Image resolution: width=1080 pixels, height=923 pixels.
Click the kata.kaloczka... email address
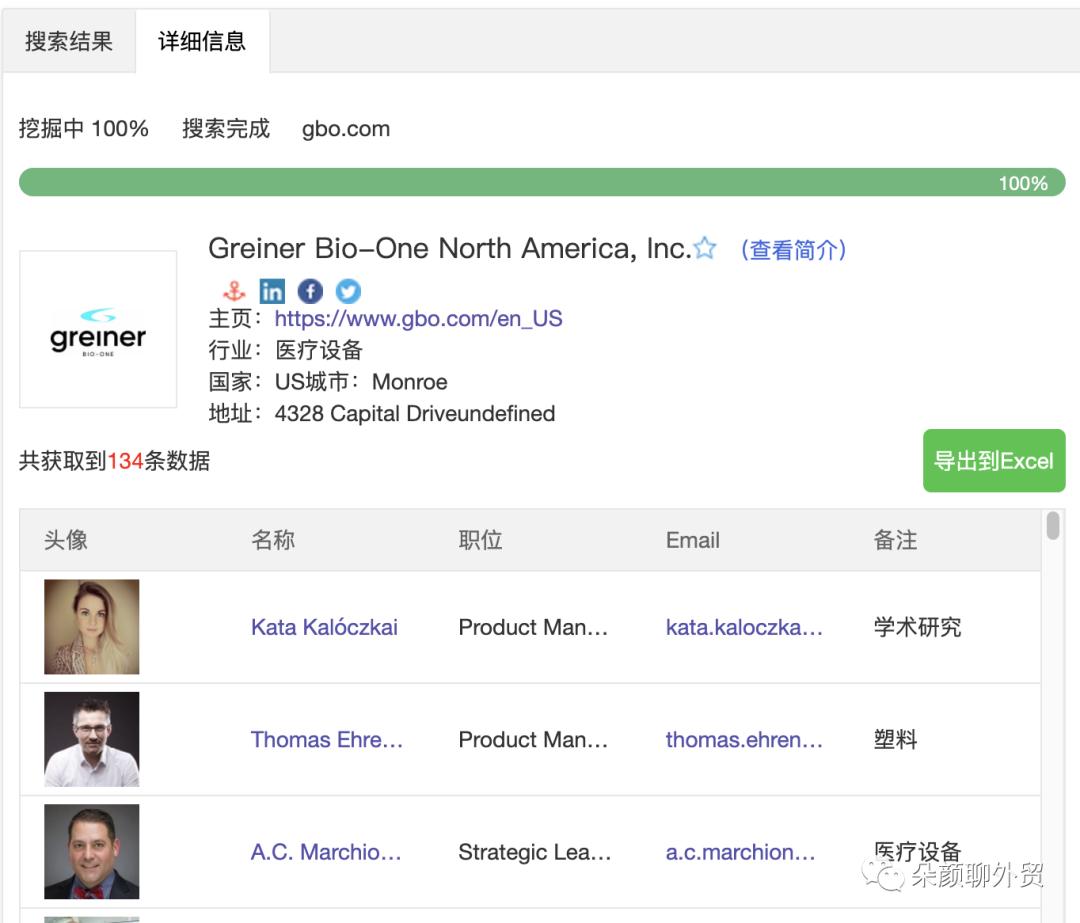tap(744, 627)
